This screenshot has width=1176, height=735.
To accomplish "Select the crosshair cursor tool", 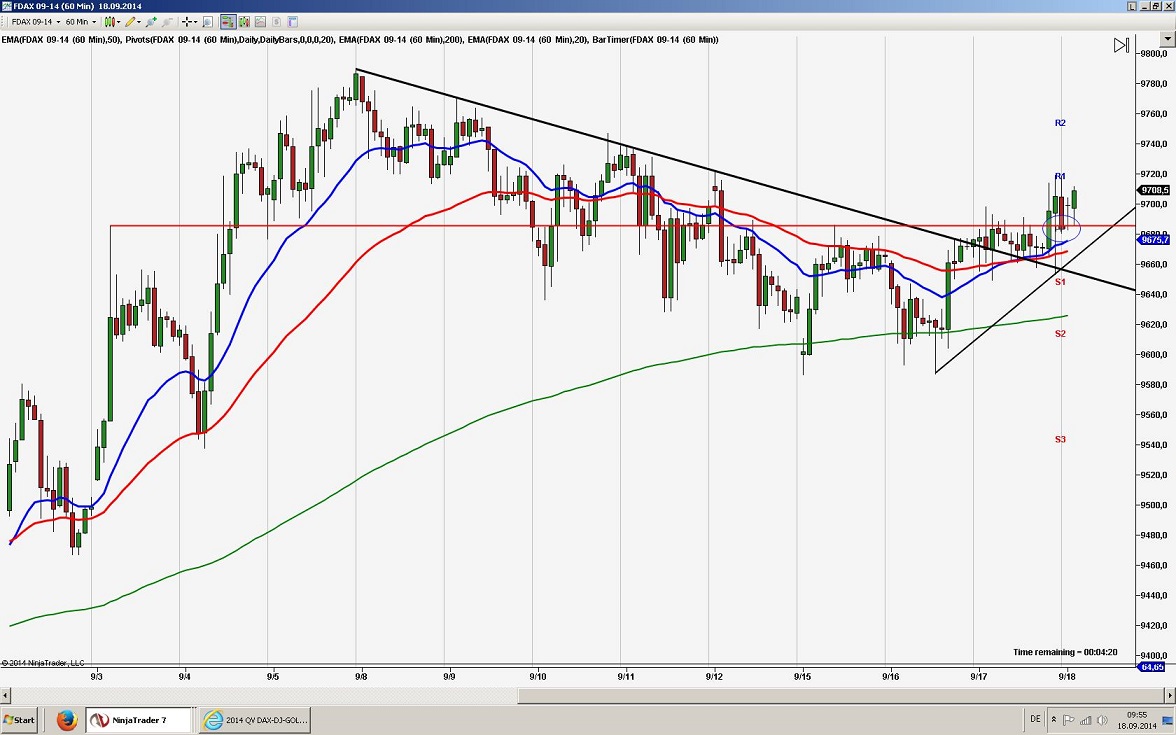I will pos(188,21).
